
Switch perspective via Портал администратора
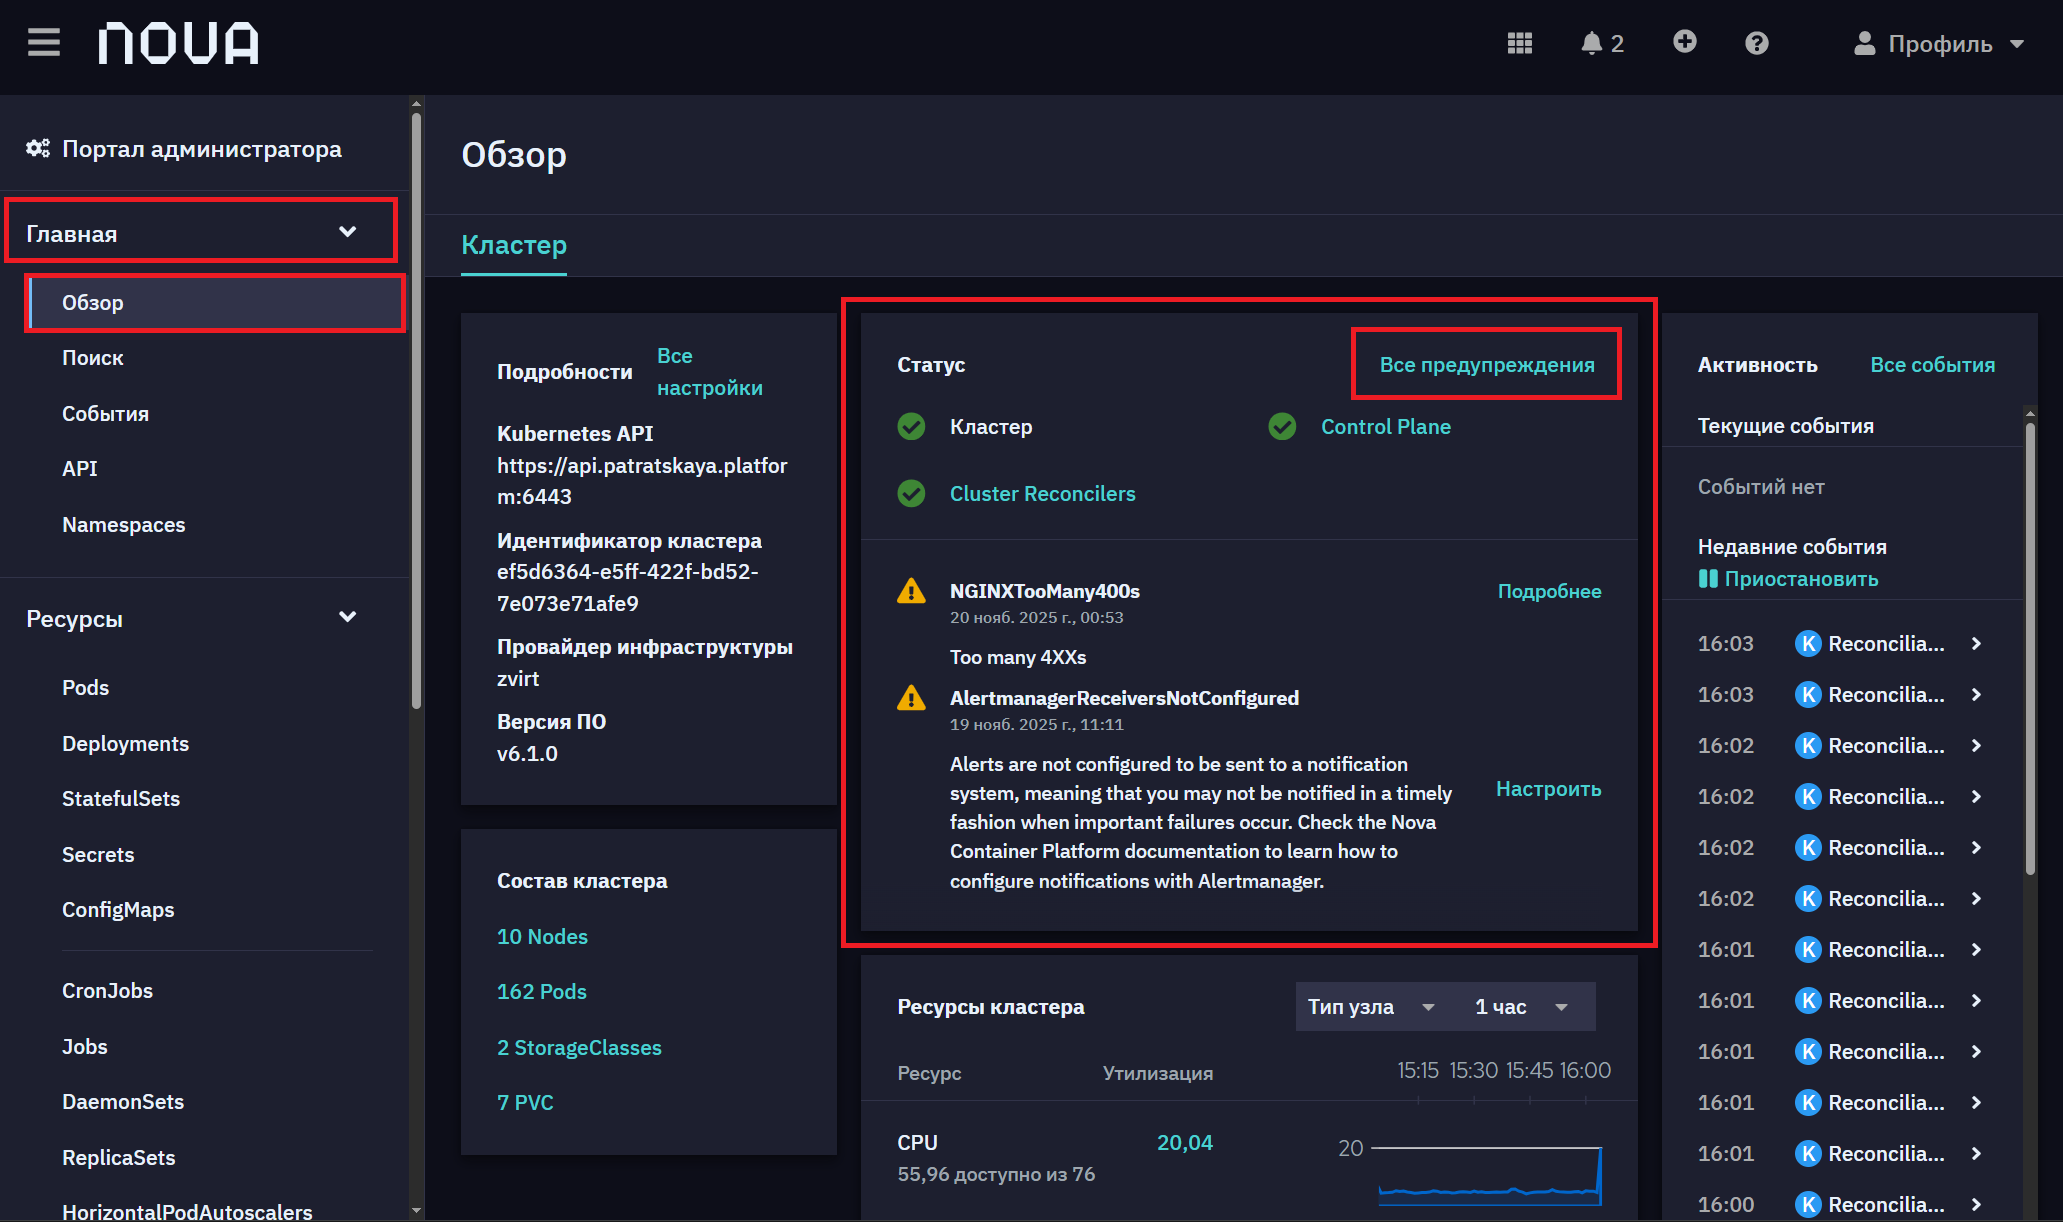[184, 149]
